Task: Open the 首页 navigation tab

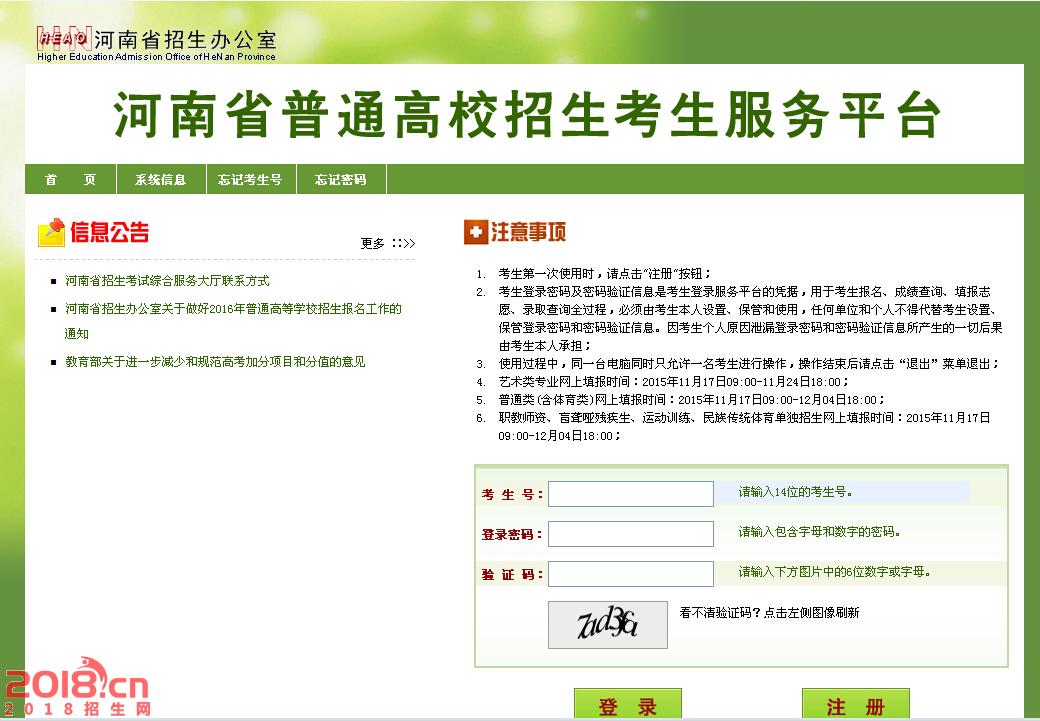Action: [x=70, y=180]
